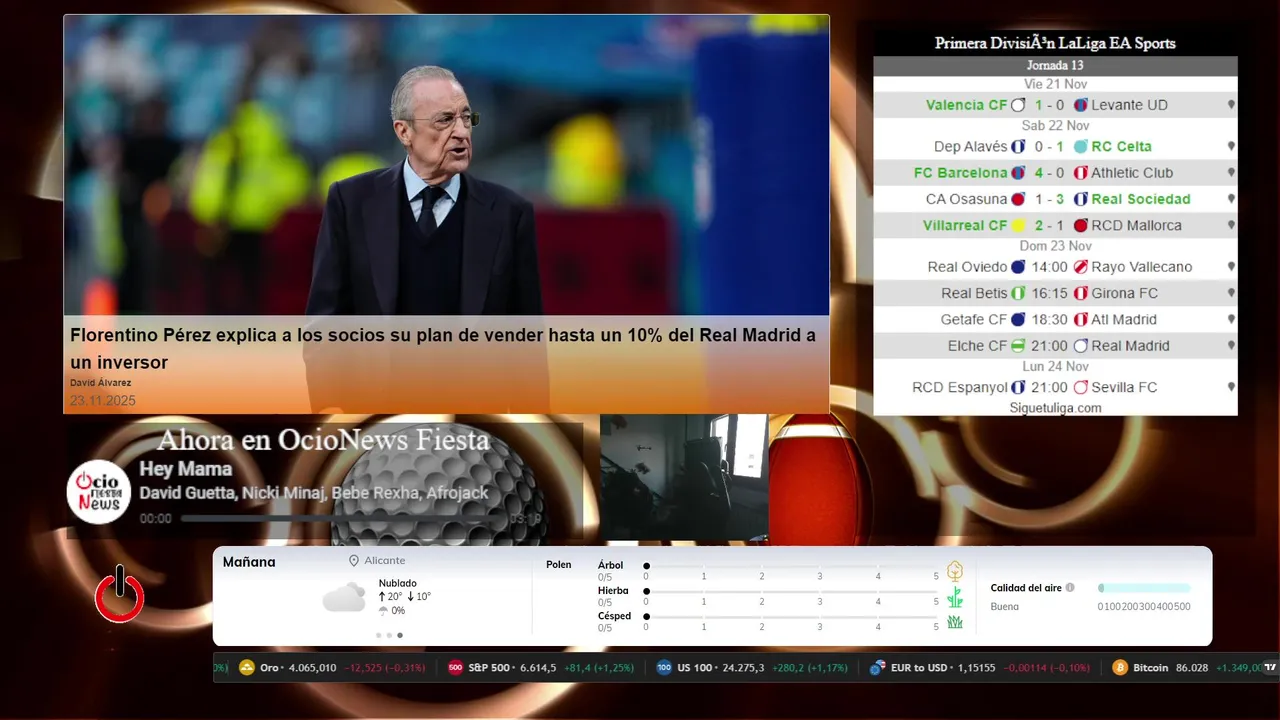
Task: Click the location pin beside Alicante
Action: 354,561
